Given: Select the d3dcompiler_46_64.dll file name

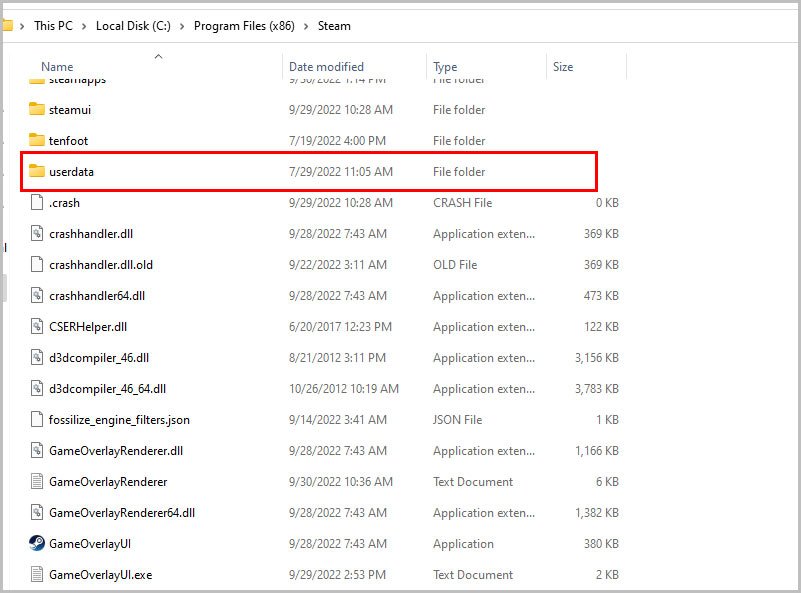Looking at the screenshot, I should click(x=107, y=389).
